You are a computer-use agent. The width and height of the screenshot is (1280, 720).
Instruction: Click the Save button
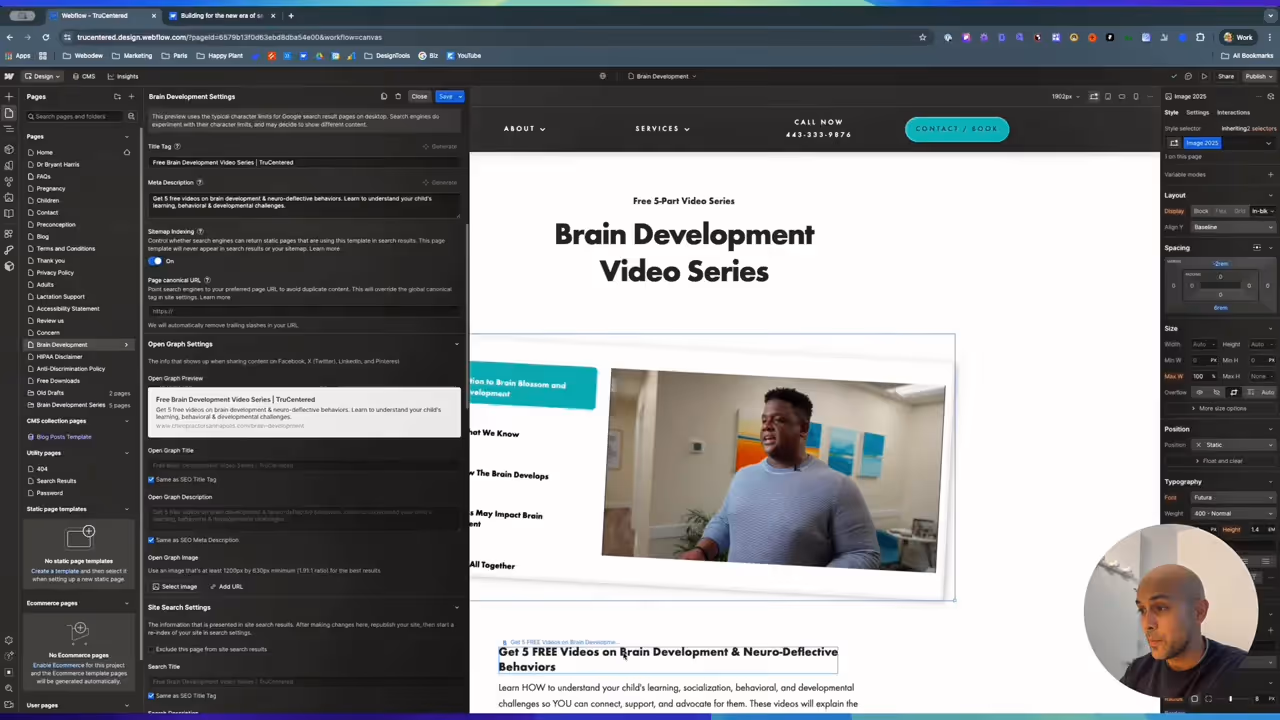point(444,97)
